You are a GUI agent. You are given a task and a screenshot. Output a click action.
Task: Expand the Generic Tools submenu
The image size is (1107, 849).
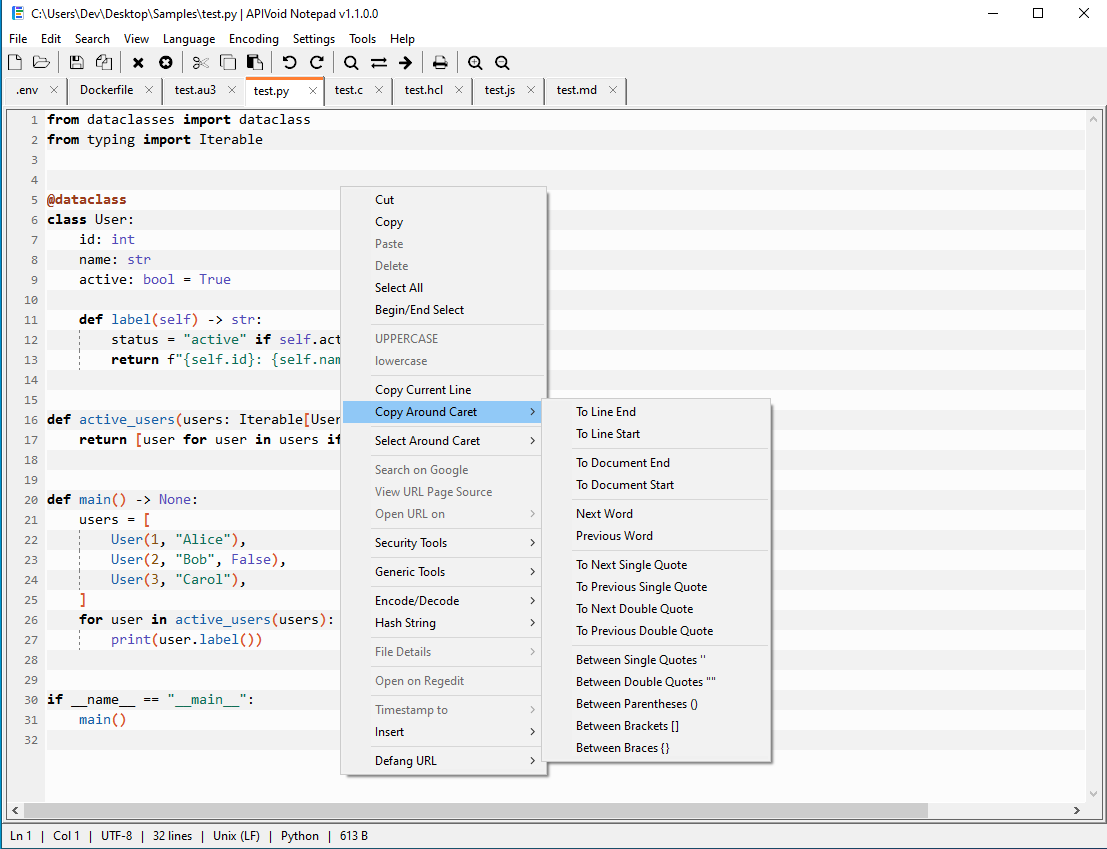coord(443,572)
